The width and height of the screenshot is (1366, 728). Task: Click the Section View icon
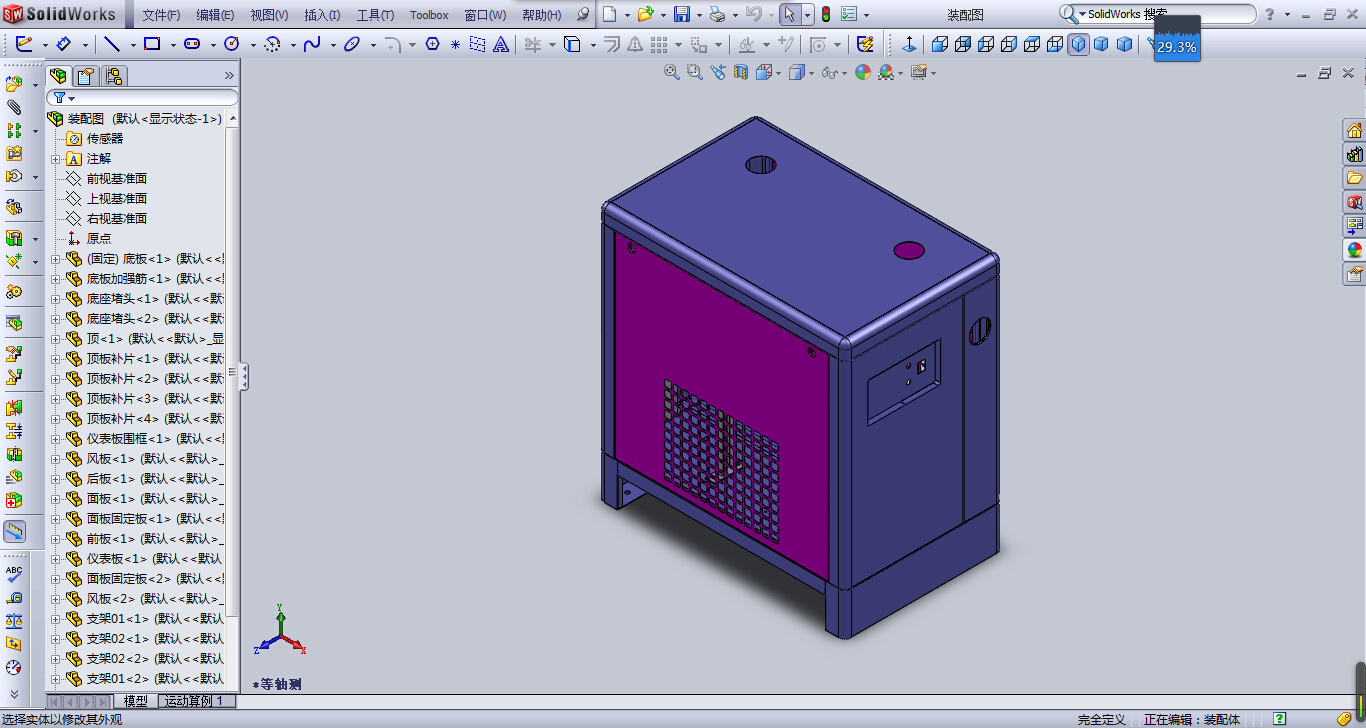(x=741, y=72)
